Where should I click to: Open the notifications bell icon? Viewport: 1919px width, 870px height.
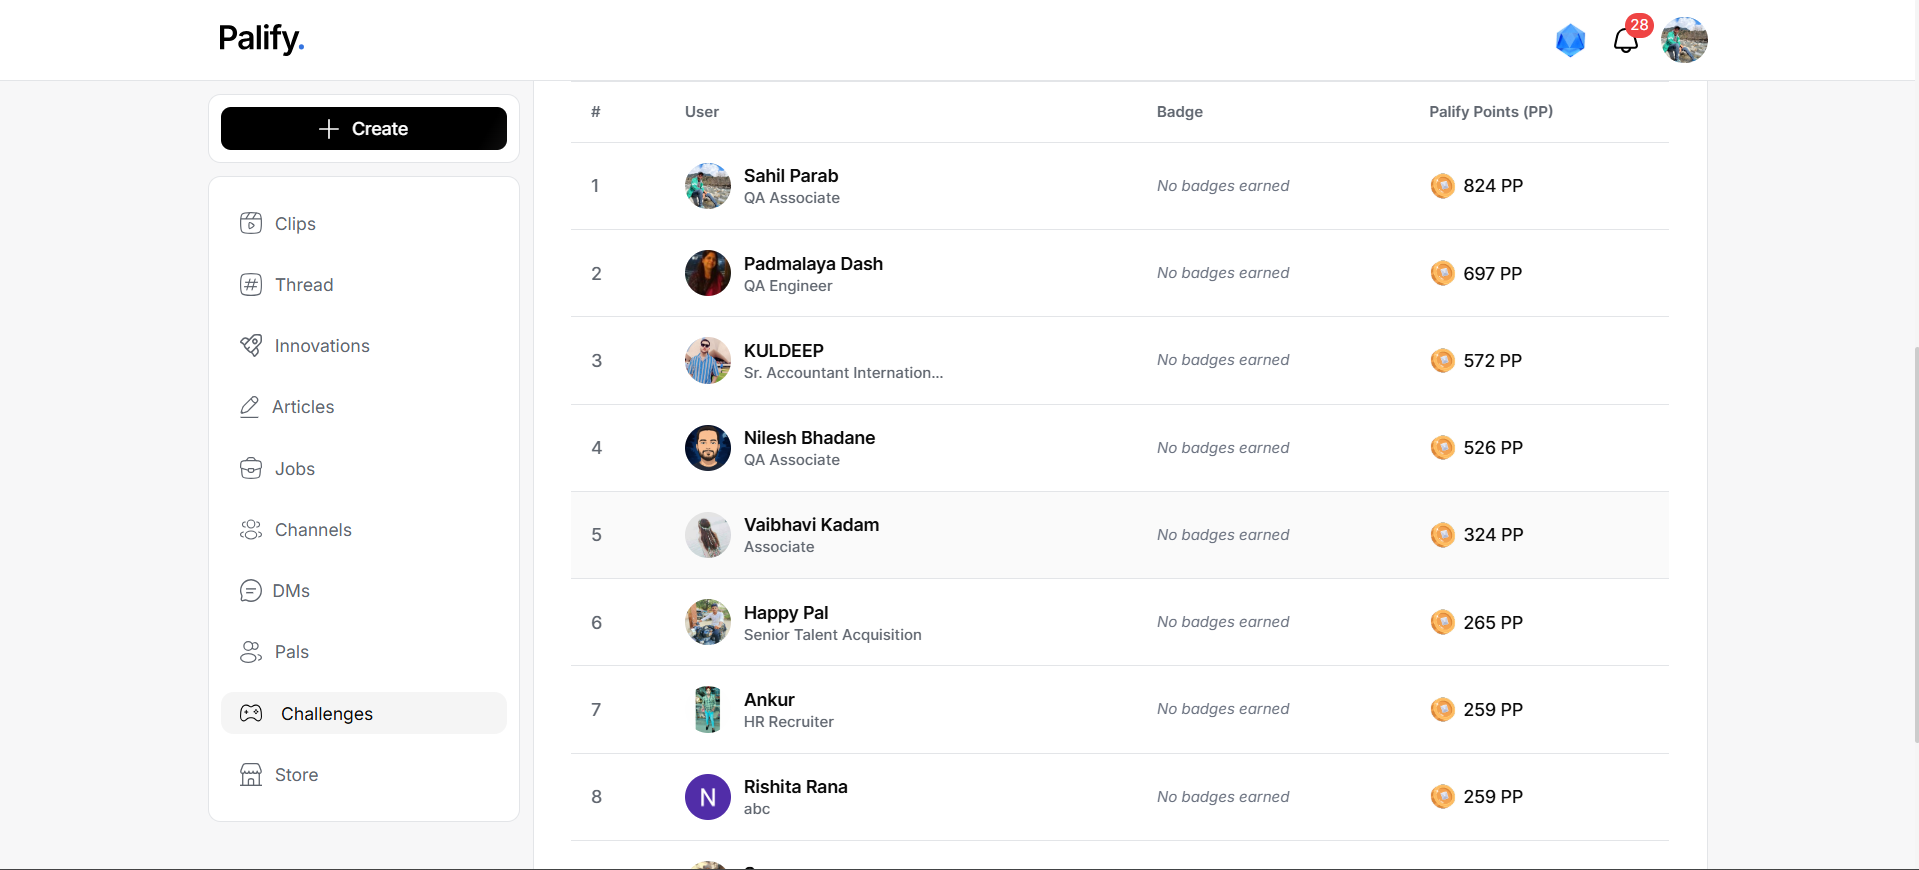[1625, 40]
